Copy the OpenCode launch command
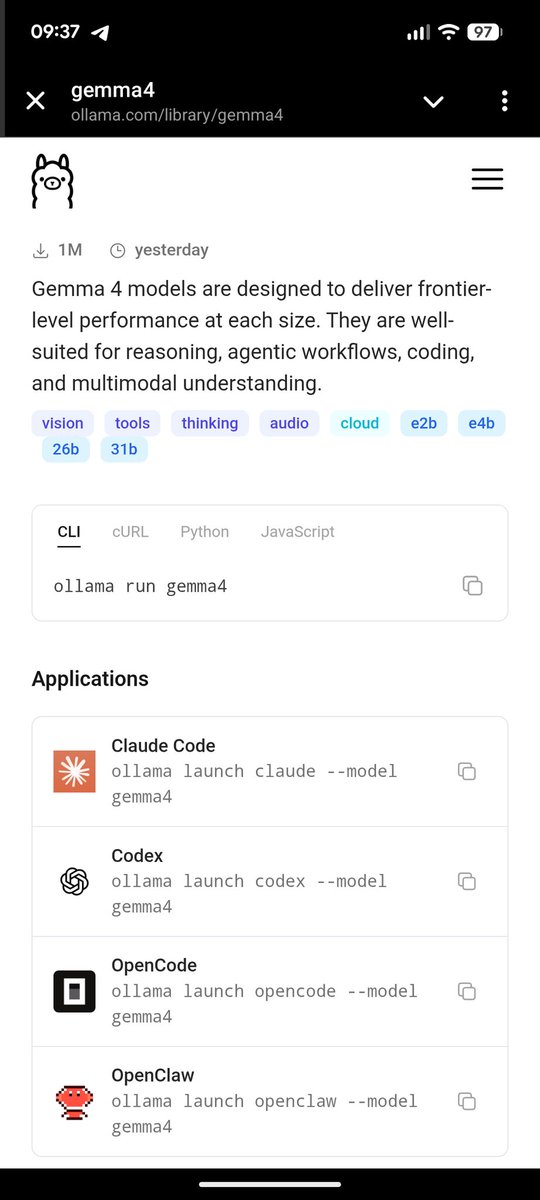Image resolution: width=540 pixels, height=1200 pixels. tap(466, 991)
